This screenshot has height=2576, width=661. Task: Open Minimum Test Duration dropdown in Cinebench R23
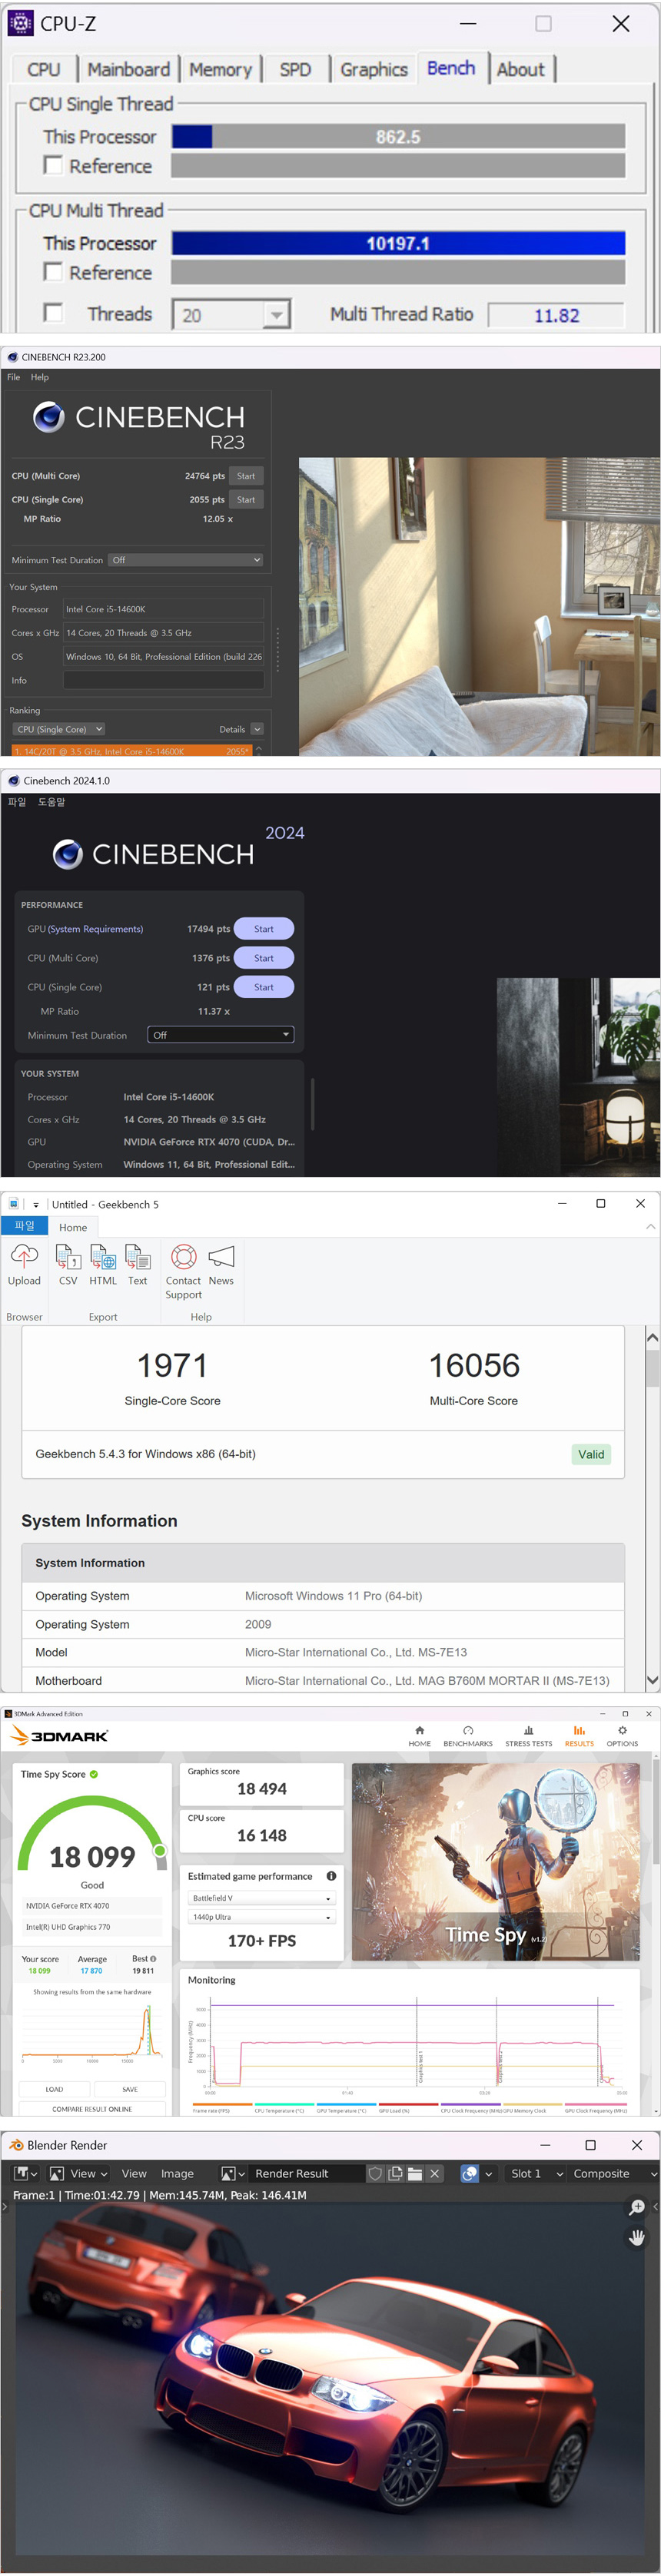click(186, 560)
